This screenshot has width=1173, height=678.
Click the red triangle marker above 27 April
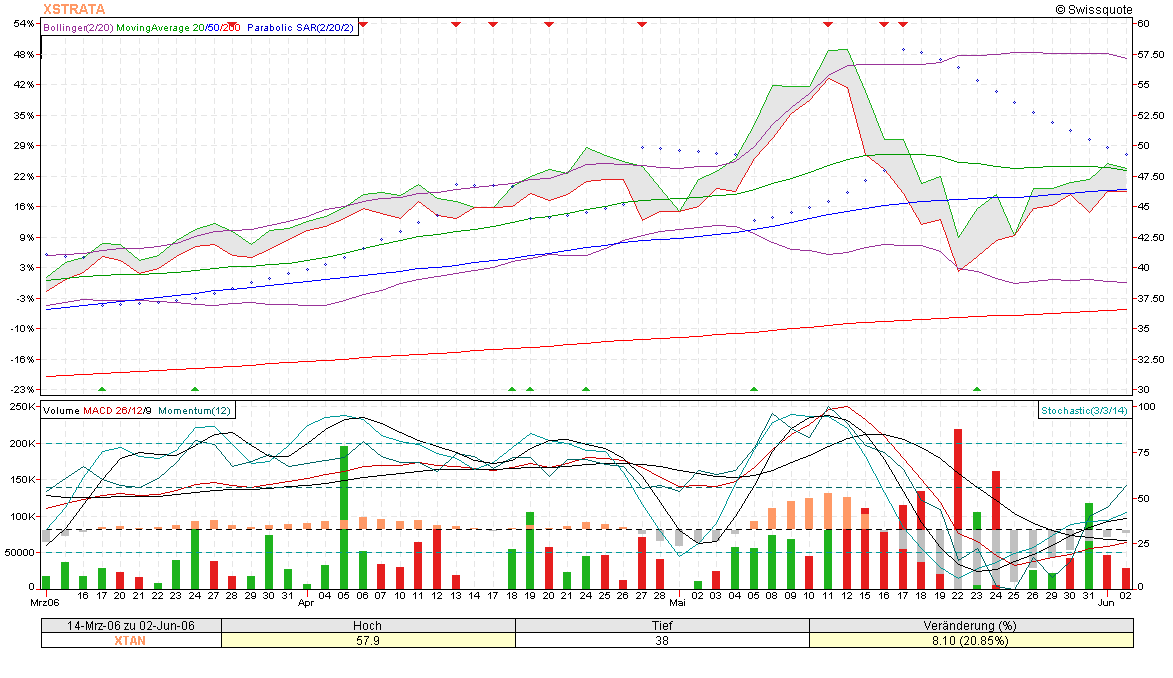click(x=642, y=25)
